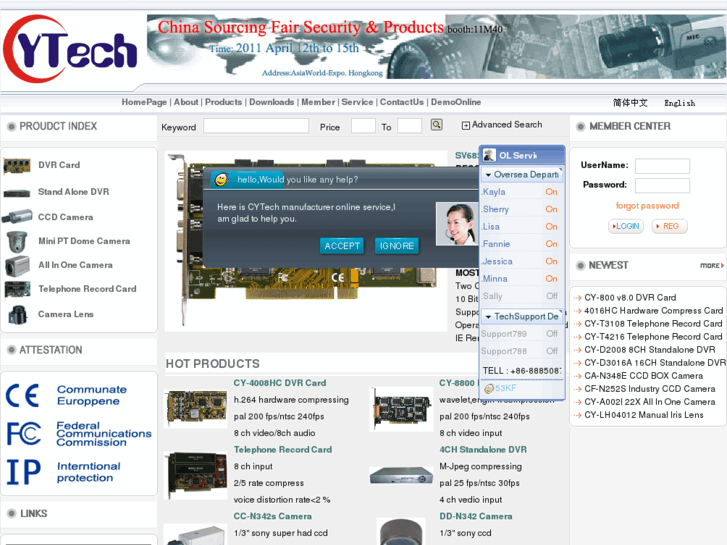Click into the UserName field

tap(661, 166)
